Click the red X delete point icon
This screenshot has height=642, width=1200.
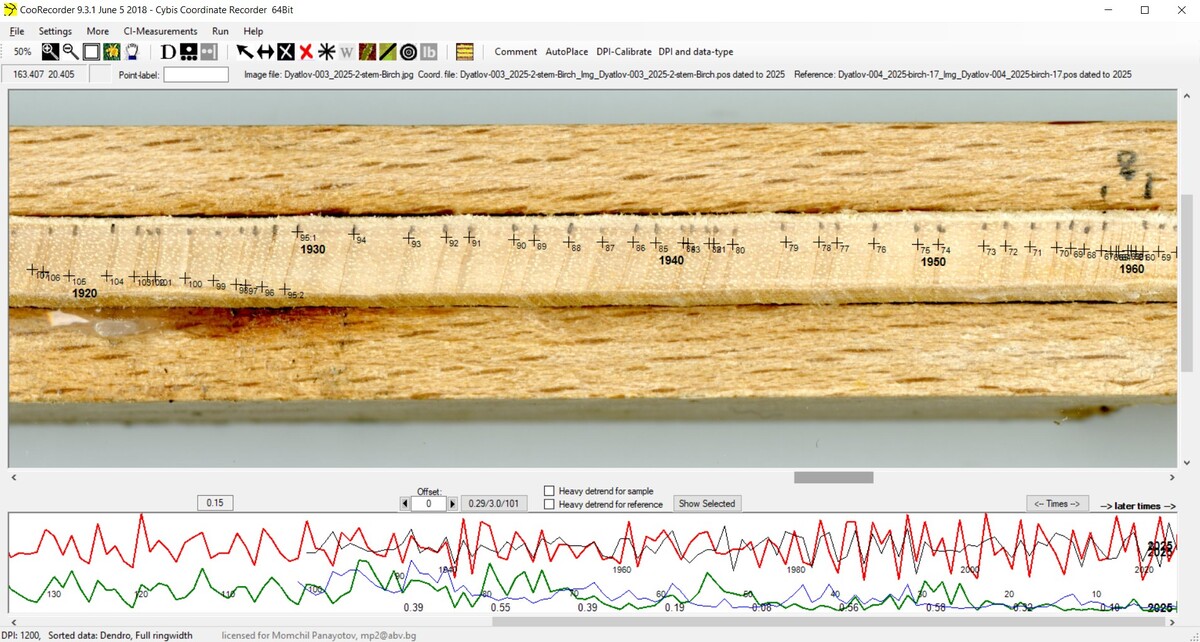tap(306, 52)
